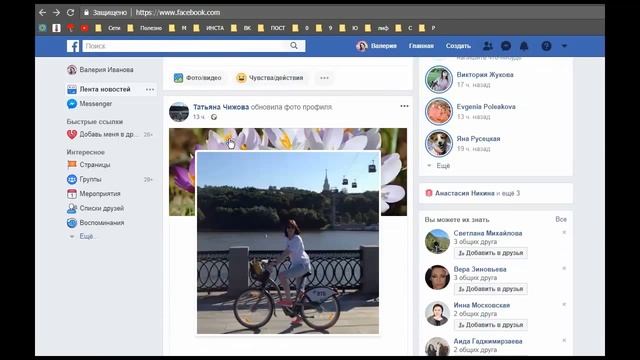Expand Ещё in left sidebar
The width and height of the screenshot is (640, 360).
click(82, 236)
